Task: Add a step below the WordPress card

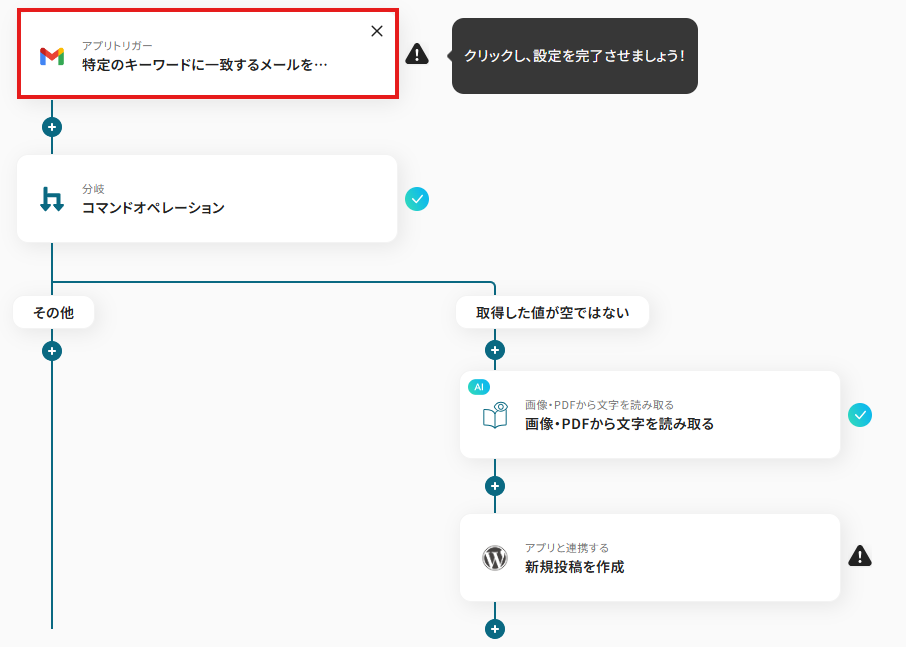Action: pyautogui.click(x=495, y=629)
